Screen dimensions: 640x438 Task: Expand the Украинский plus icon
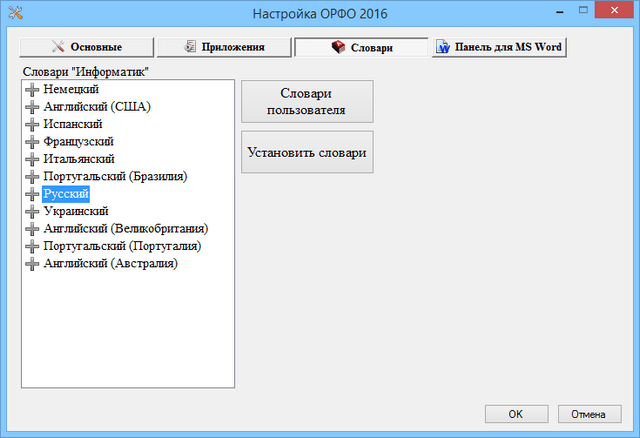pyautogui.click(x=33, y=211)
